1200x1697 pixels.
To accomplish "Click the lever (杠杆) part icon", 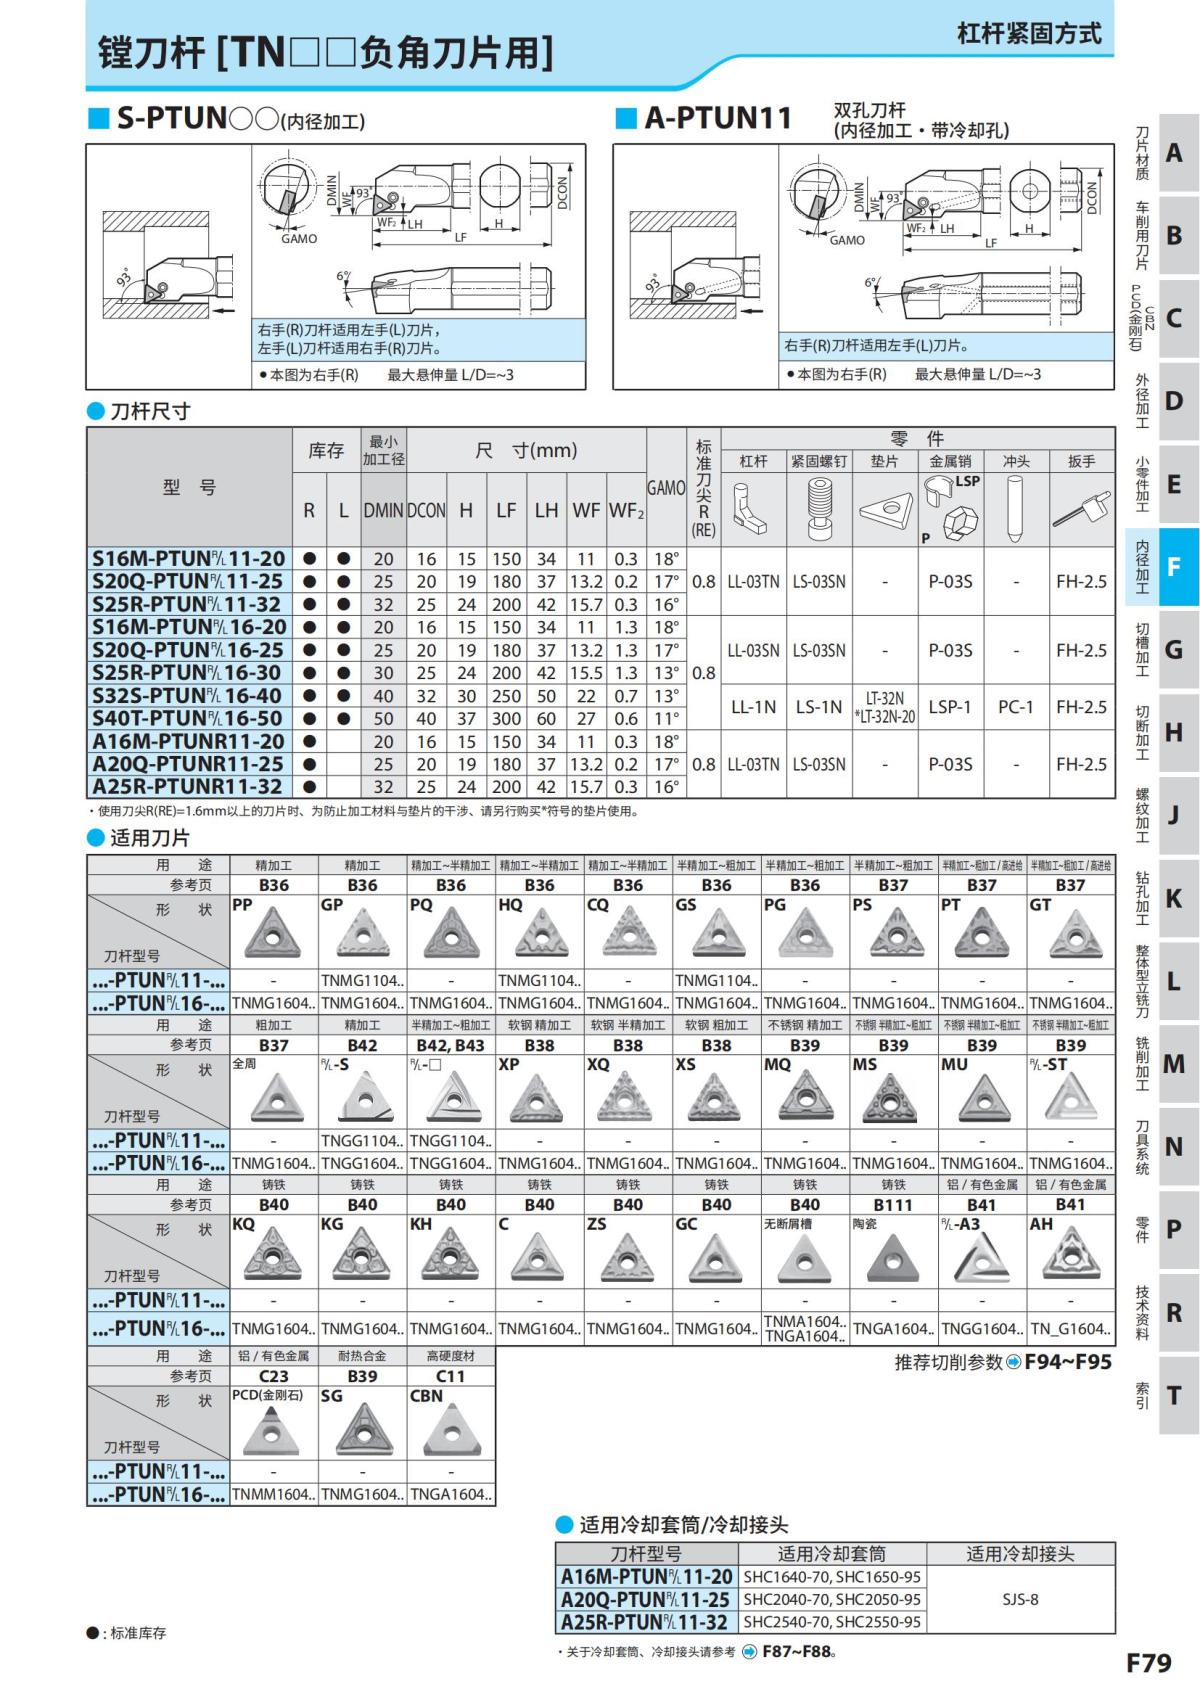I will tap(752, 510).
